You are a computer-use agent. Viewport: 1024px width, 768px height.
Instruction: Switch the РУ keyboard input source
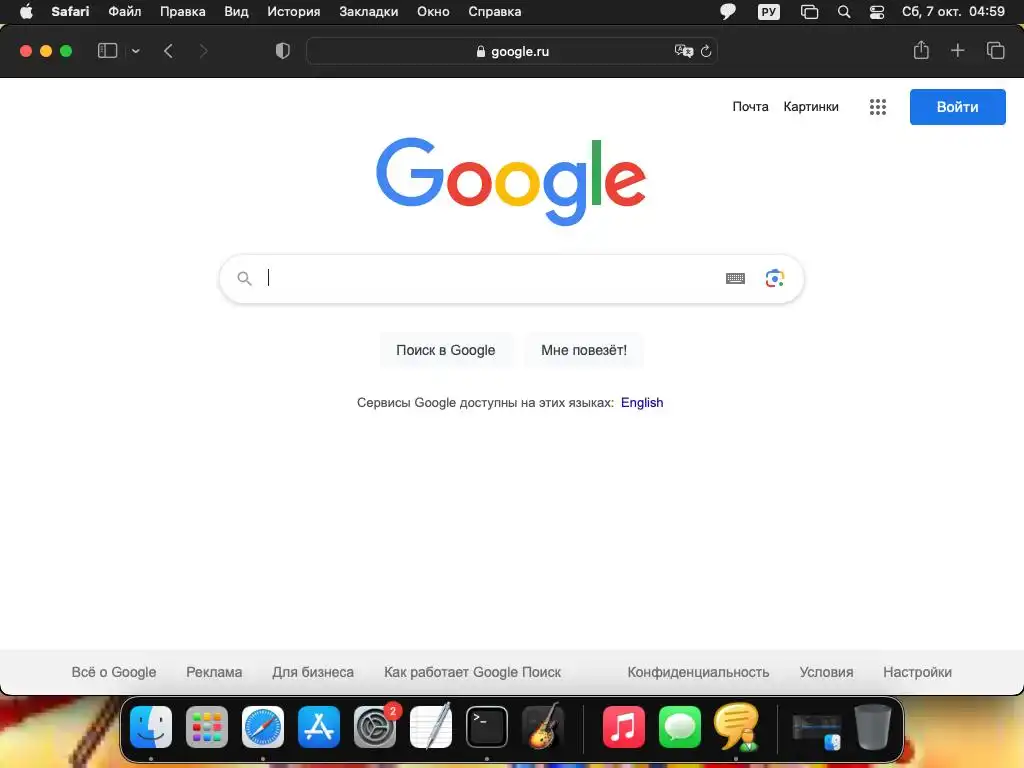point(769,12)
